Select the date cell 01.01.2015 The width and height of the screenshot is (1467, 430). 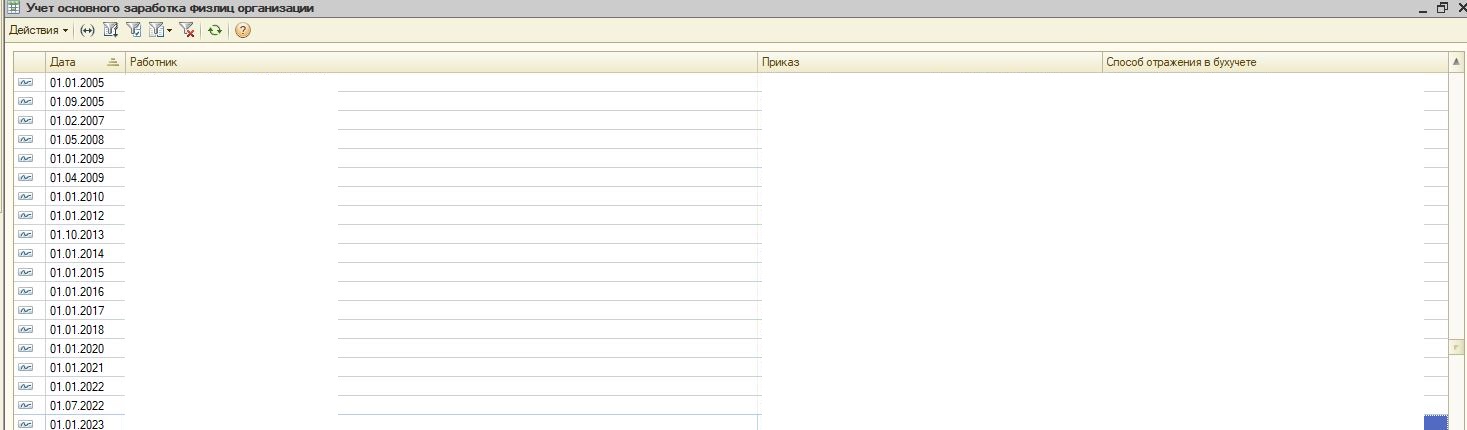coord(85,273)
